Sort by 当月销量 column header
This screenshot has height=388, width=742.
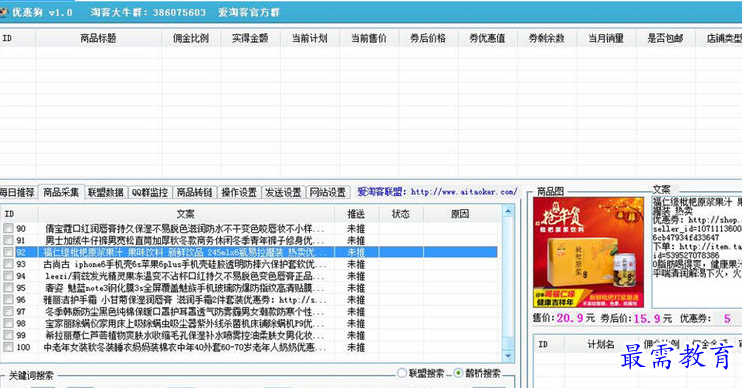point(606,38)
